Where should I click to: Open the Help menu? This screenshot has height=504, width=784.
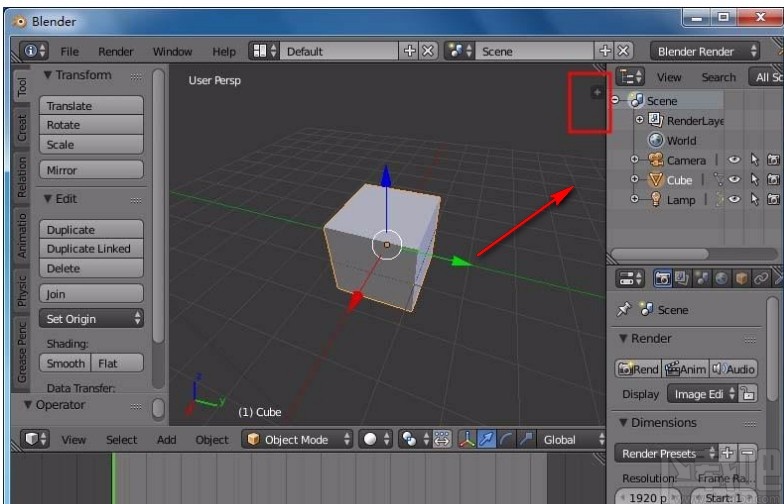tap(224, 52)
